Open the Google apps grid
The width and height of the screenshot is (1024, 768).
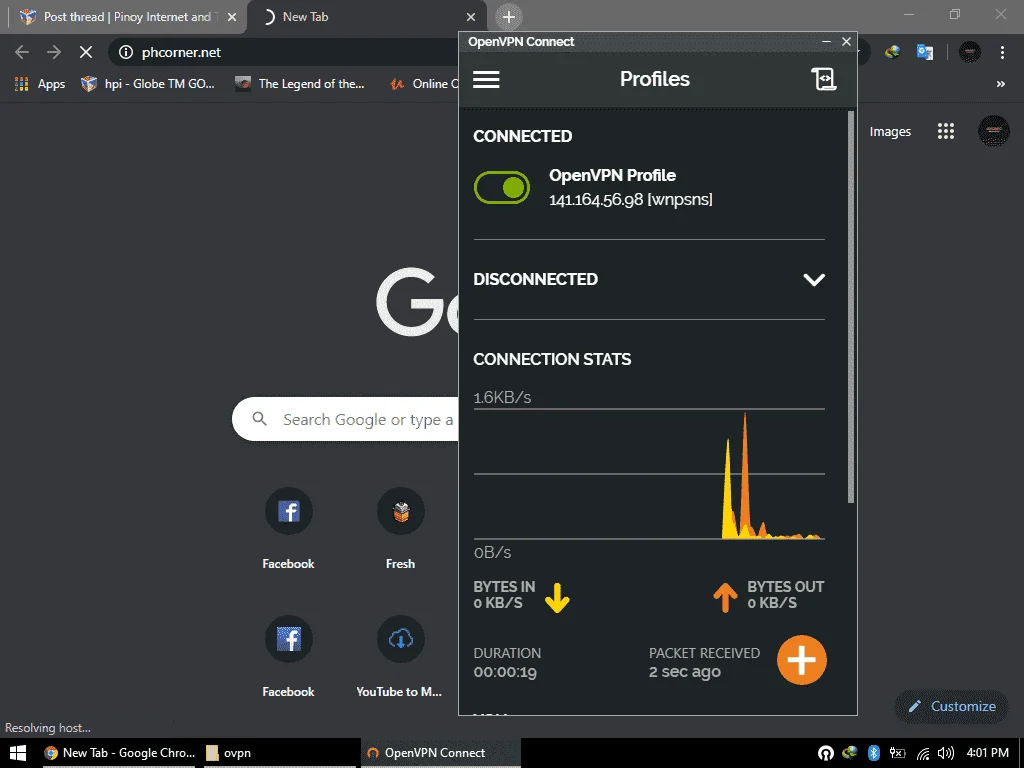pyautogui.click(x=946, y=131)
